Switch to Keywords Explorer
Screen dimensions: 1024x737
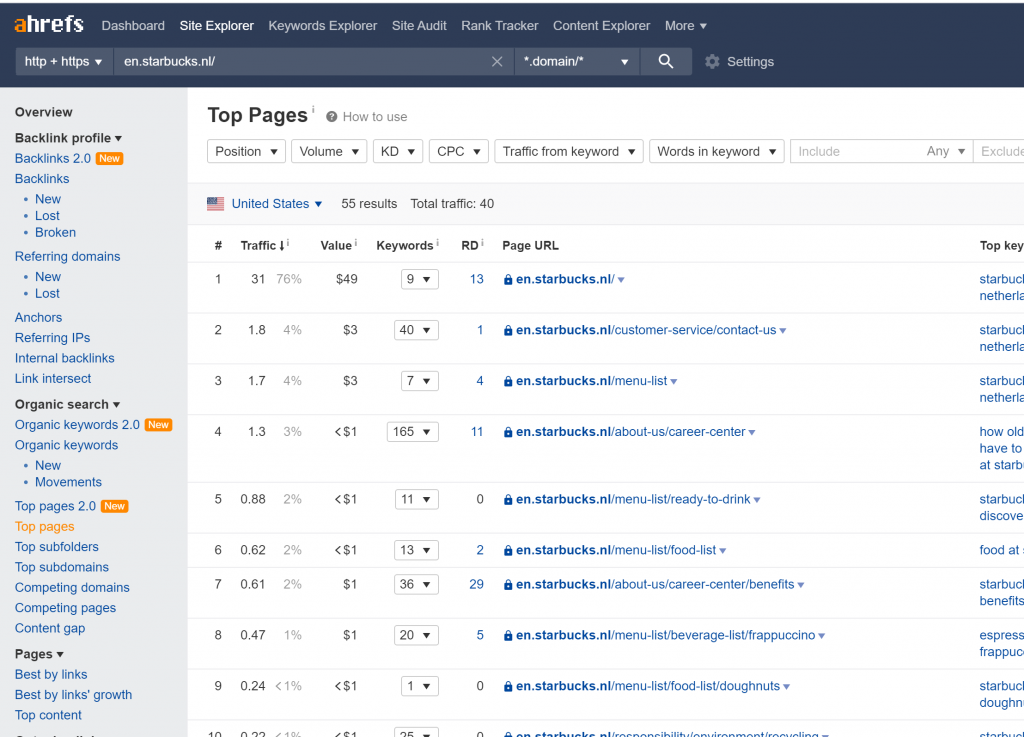point(323,26)
